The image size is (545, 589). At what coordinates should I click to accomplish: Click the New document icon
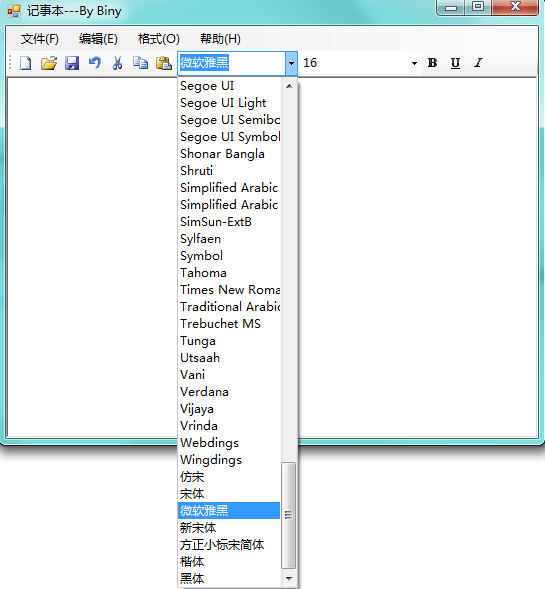(26, 63)
